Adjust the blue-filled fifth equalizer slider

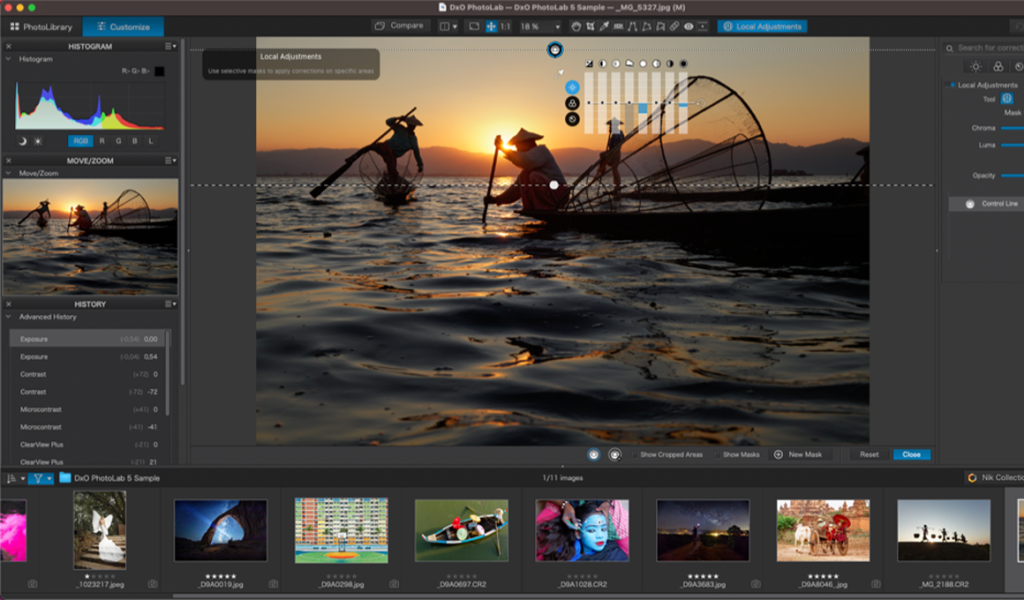tap(643, 102)
